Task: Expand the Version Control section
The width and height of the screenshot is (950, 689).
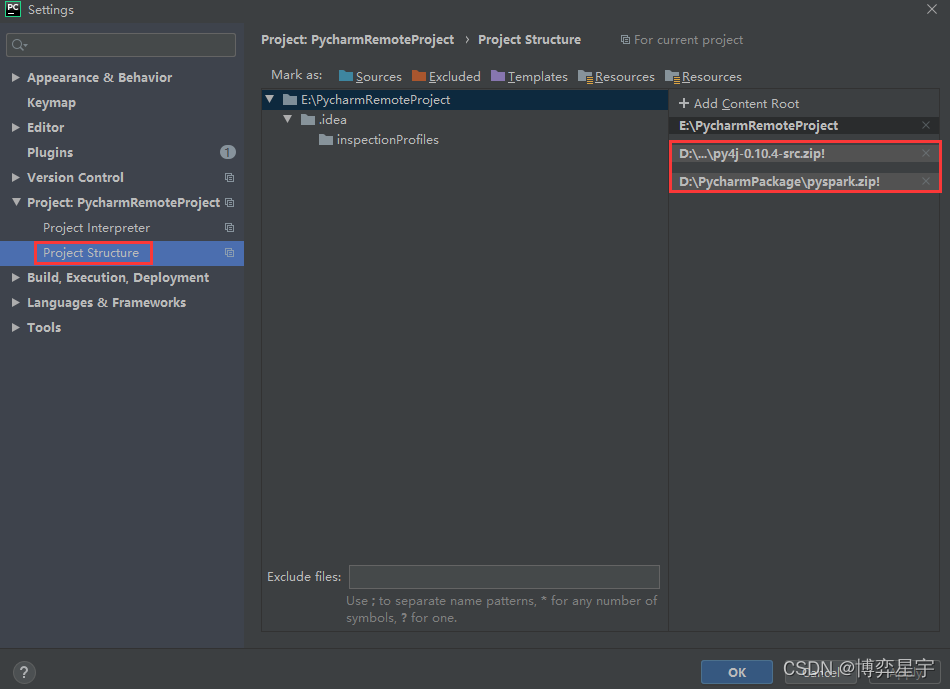Action: (x=16, y=178)
